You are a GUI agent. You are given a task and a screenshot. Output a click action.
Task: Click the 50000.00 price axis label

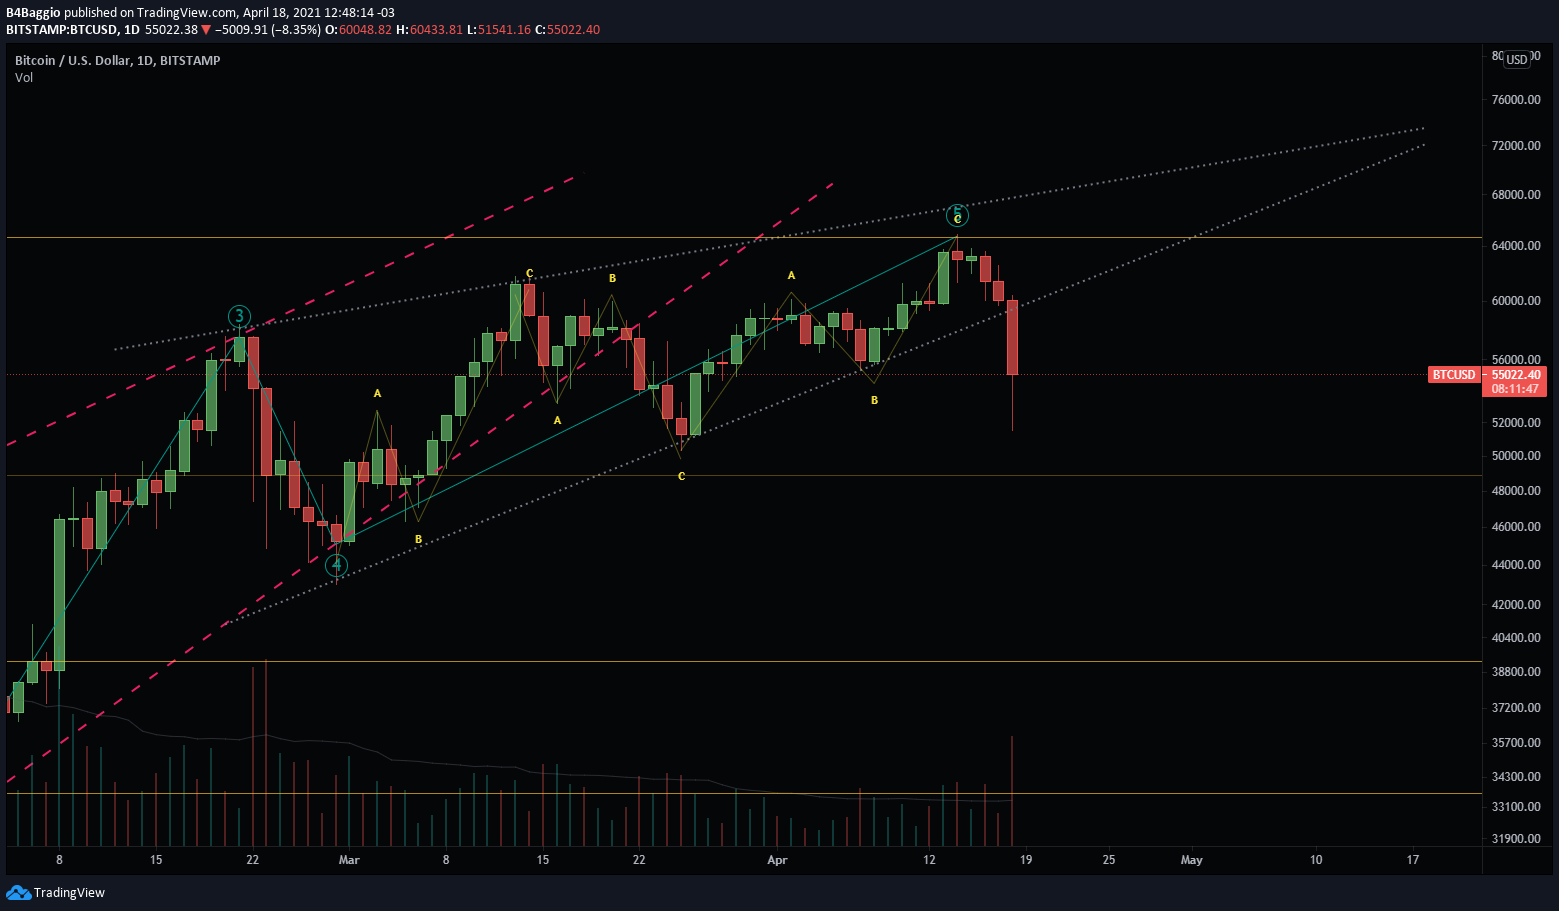[1516, 456]
